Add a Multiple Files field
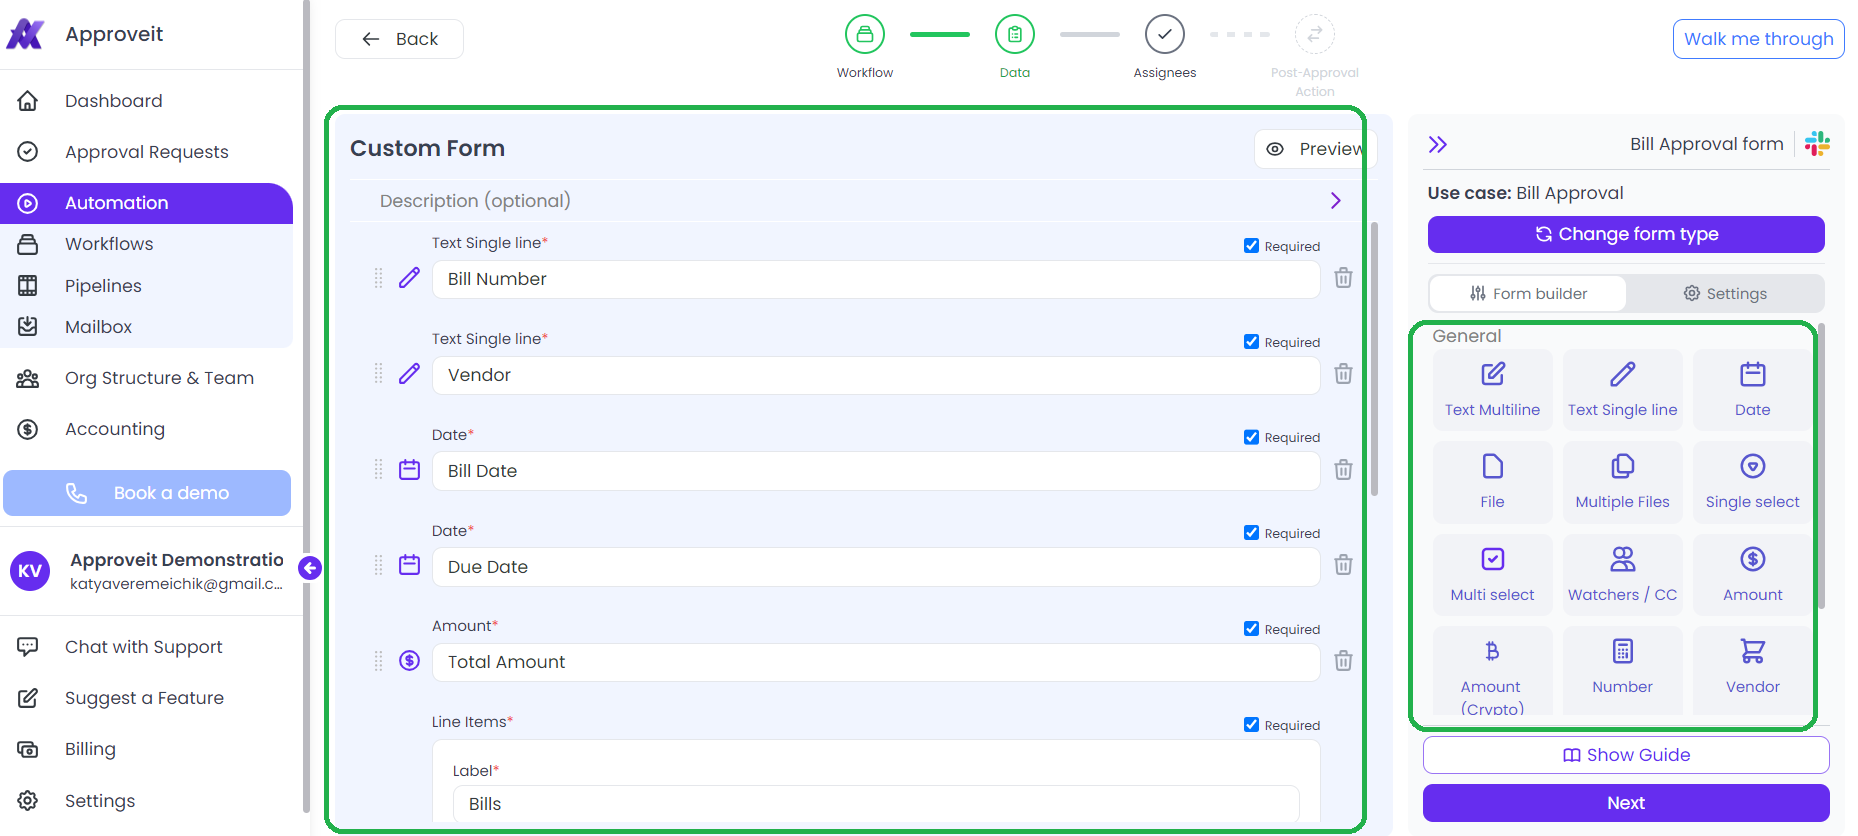 pyautogui.click(x=1622, y=482)
